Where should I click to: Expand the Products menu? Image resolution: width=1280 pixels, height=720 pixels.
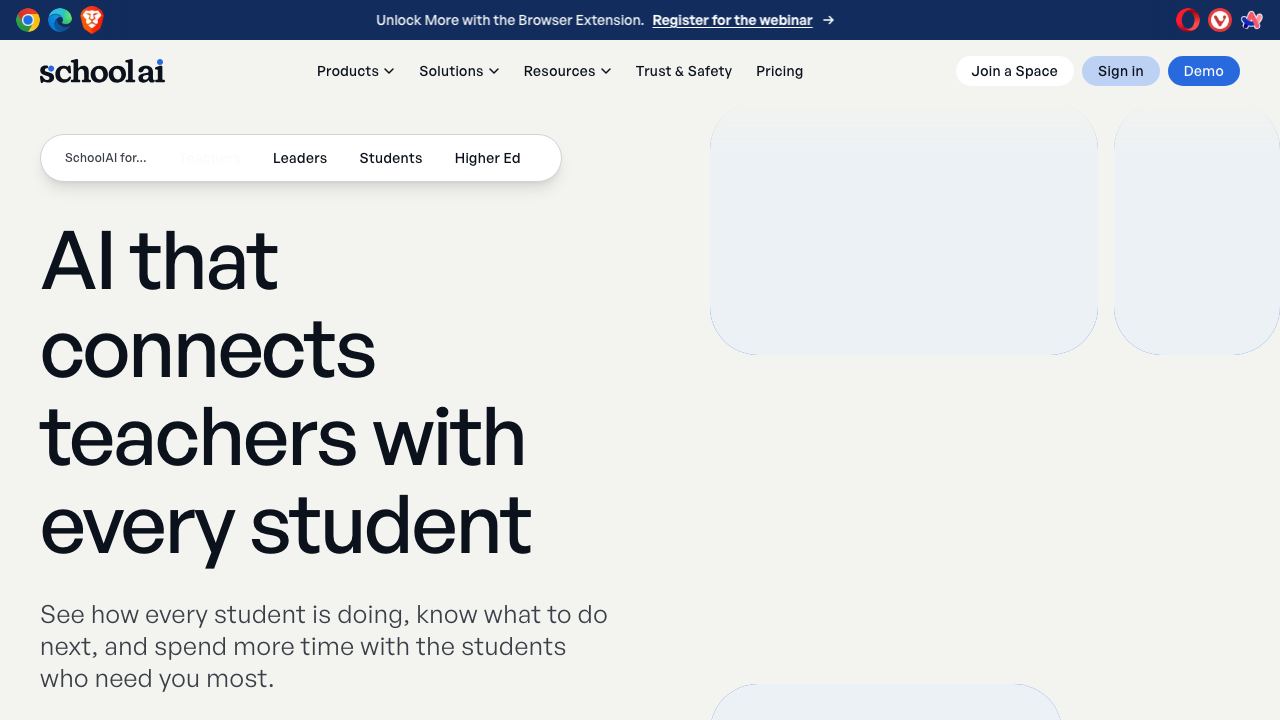[355, 71]
